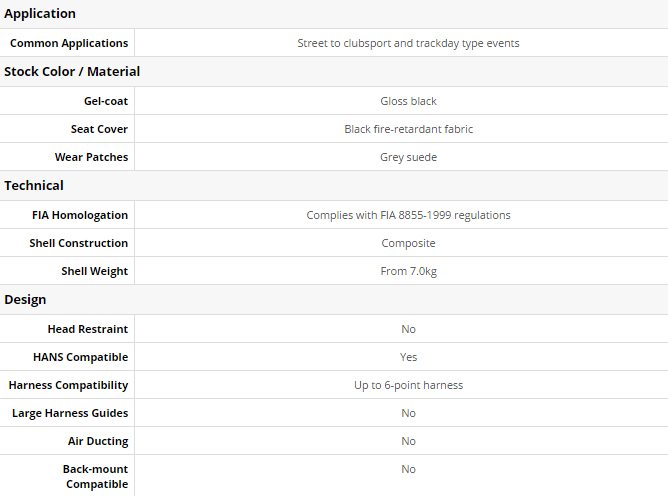Click the Back-mount Compatible label
This screenshot has height=496, width=668.
point(95,476)
